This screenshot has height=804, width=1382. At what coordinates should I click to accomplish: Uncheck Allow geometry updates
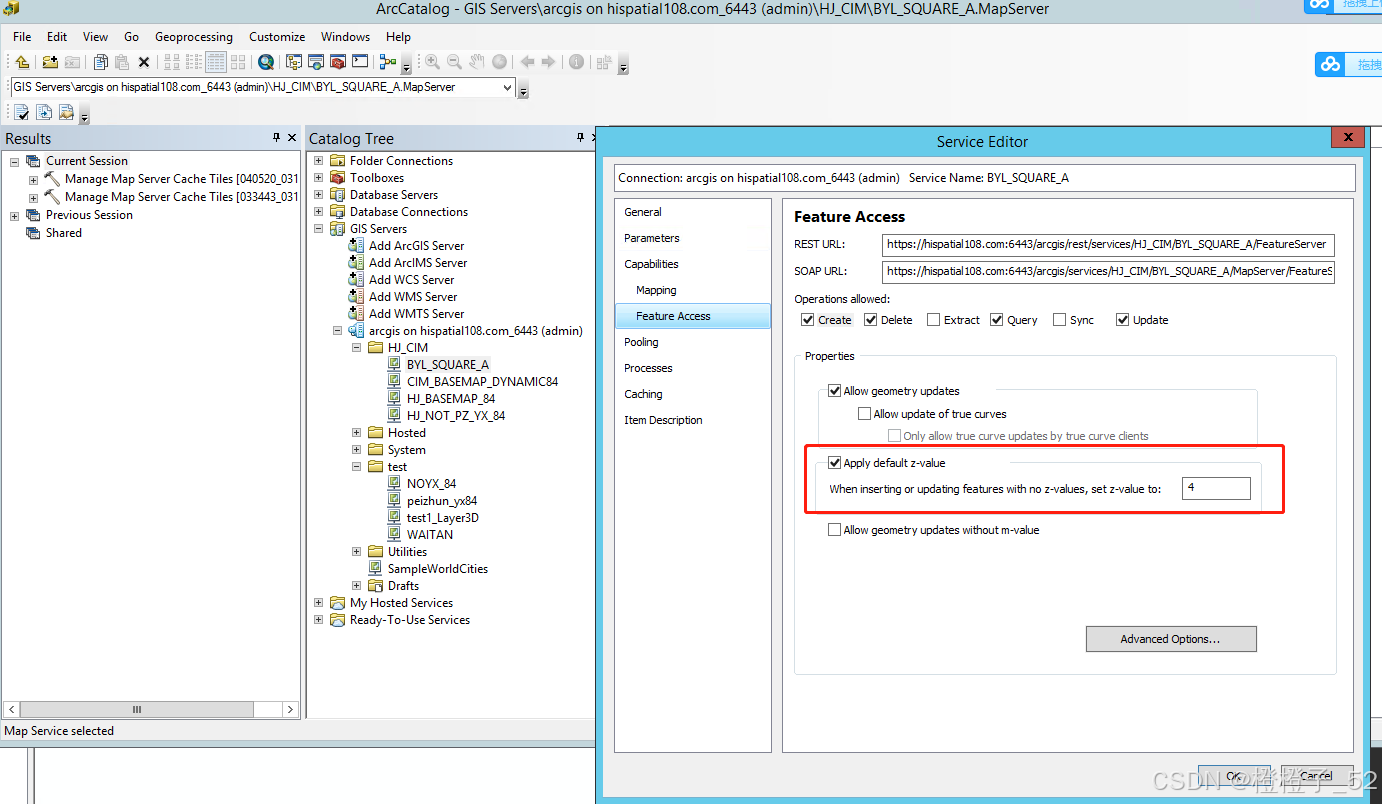click(834, 391)
